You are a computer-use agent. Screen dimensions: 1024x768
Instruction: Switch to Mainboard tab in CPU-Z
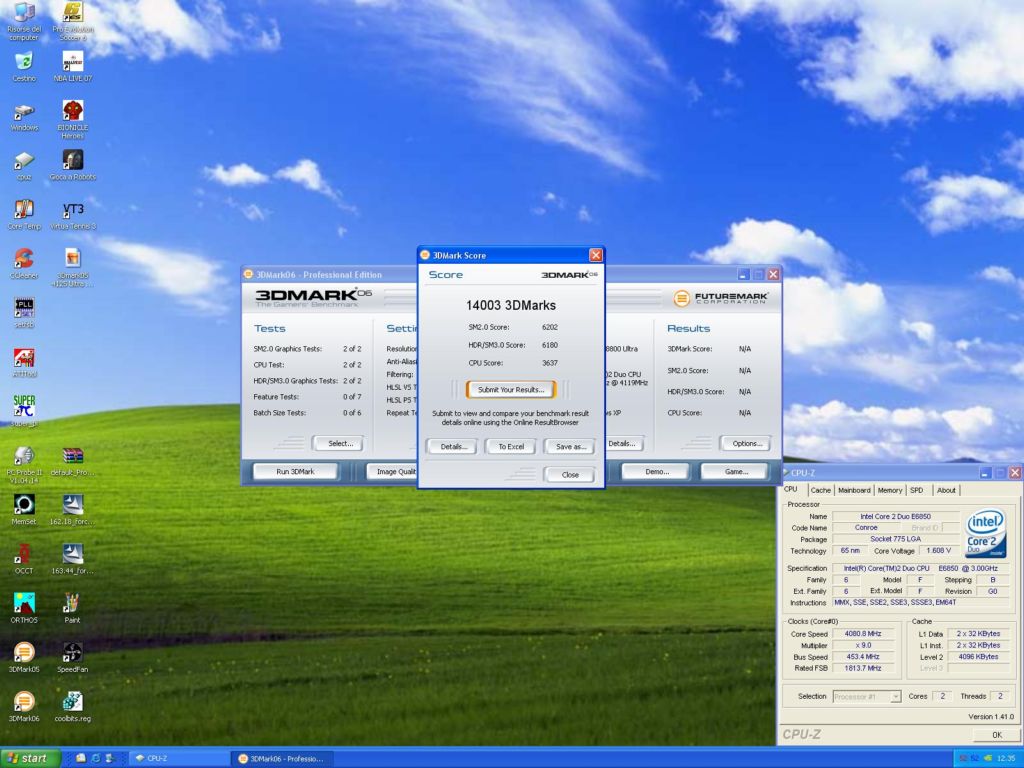854,490
